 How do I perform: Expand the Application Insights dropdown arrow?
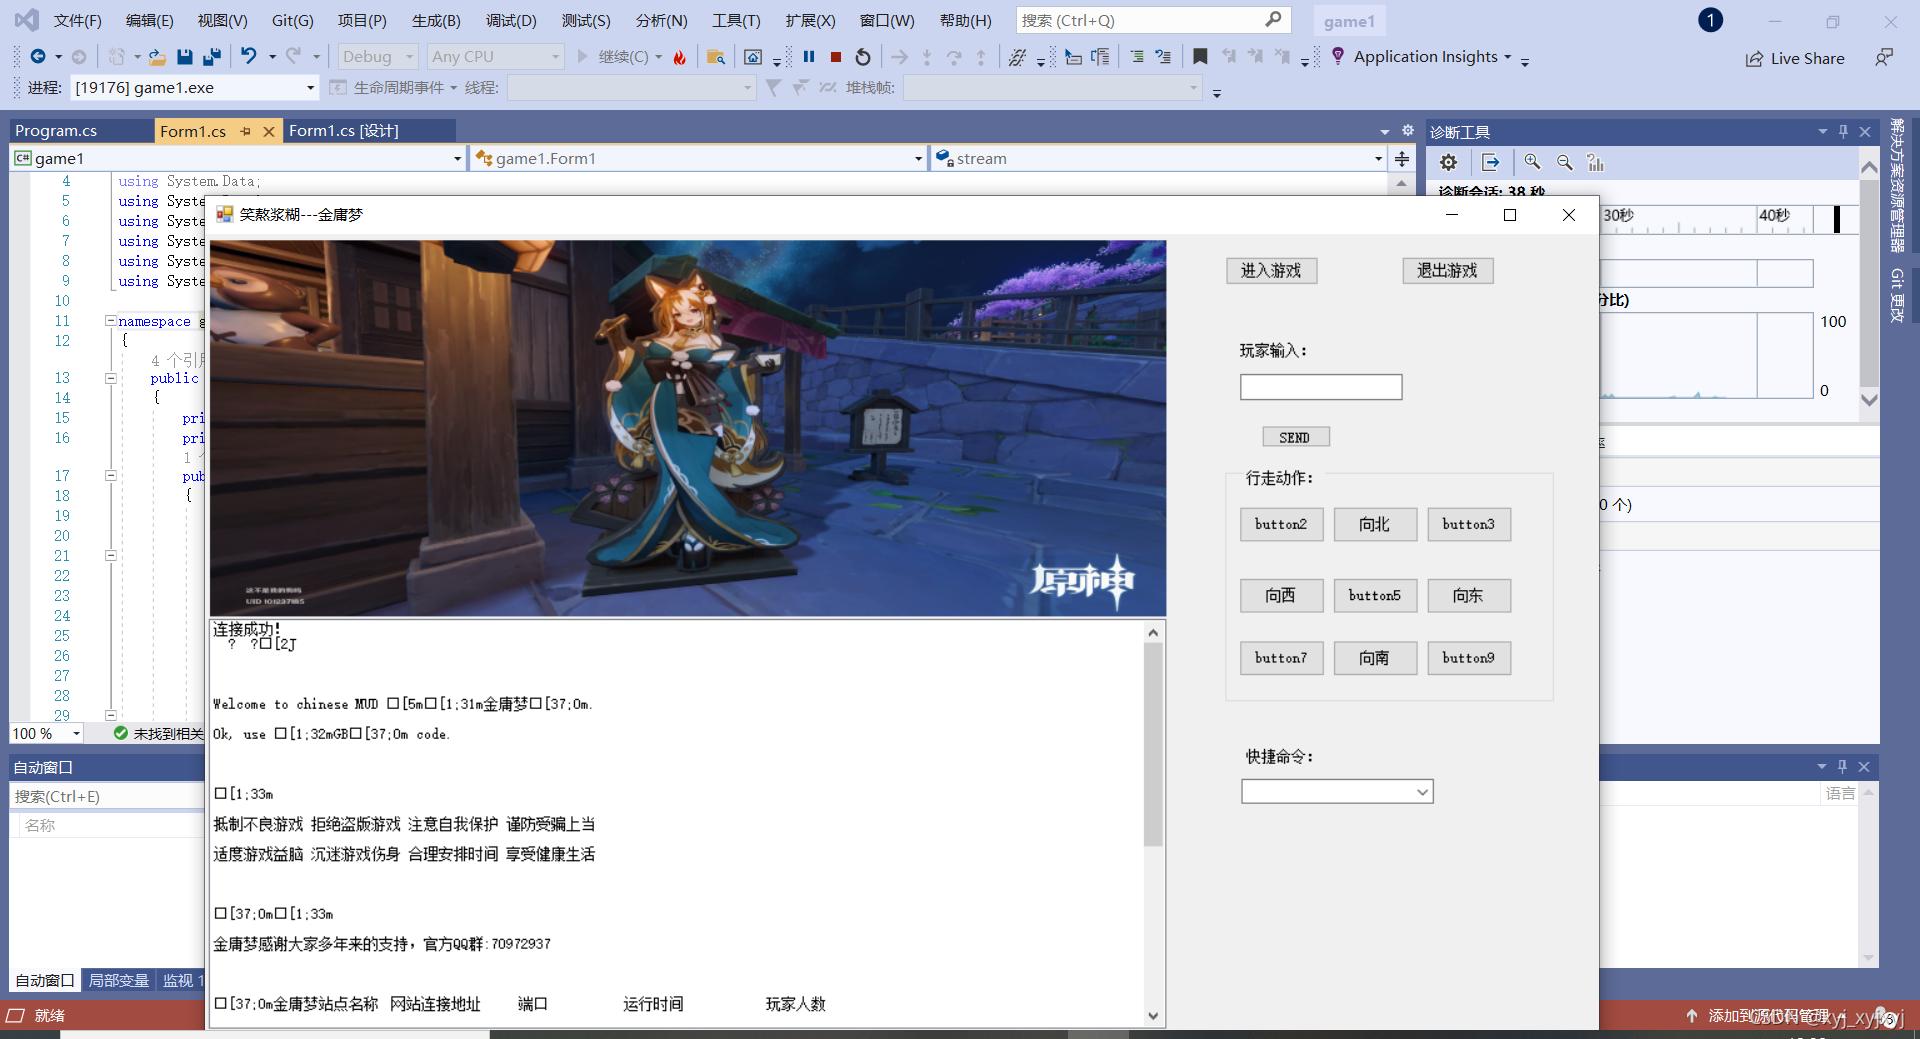tap(1508, 57)
